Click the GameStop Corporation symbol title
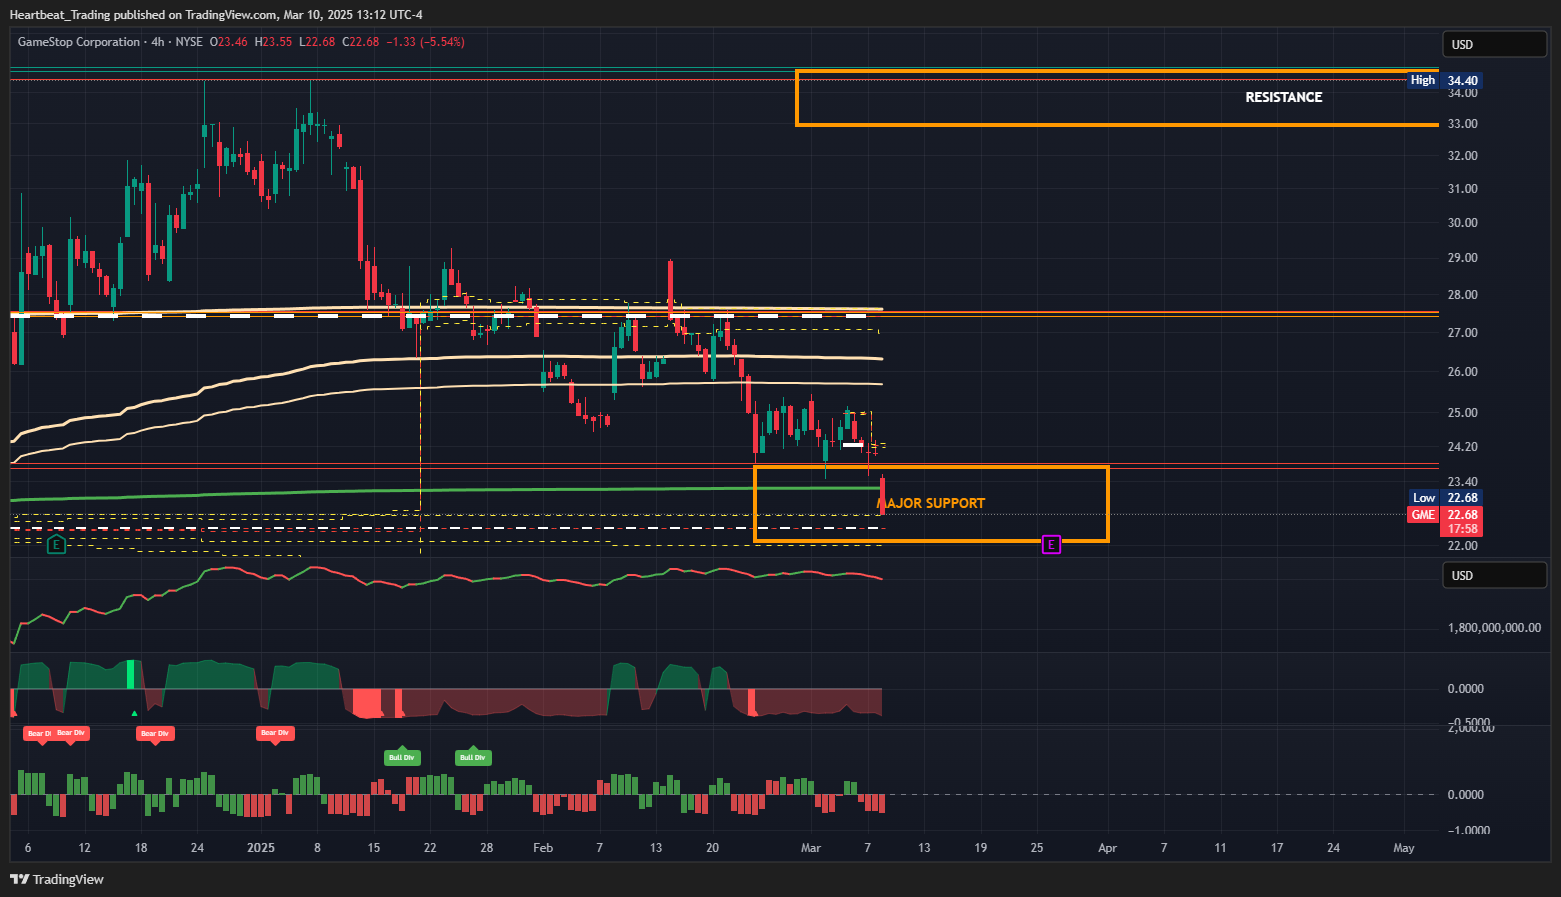Viewport: 1561px width, 897px height. [79, 42]
